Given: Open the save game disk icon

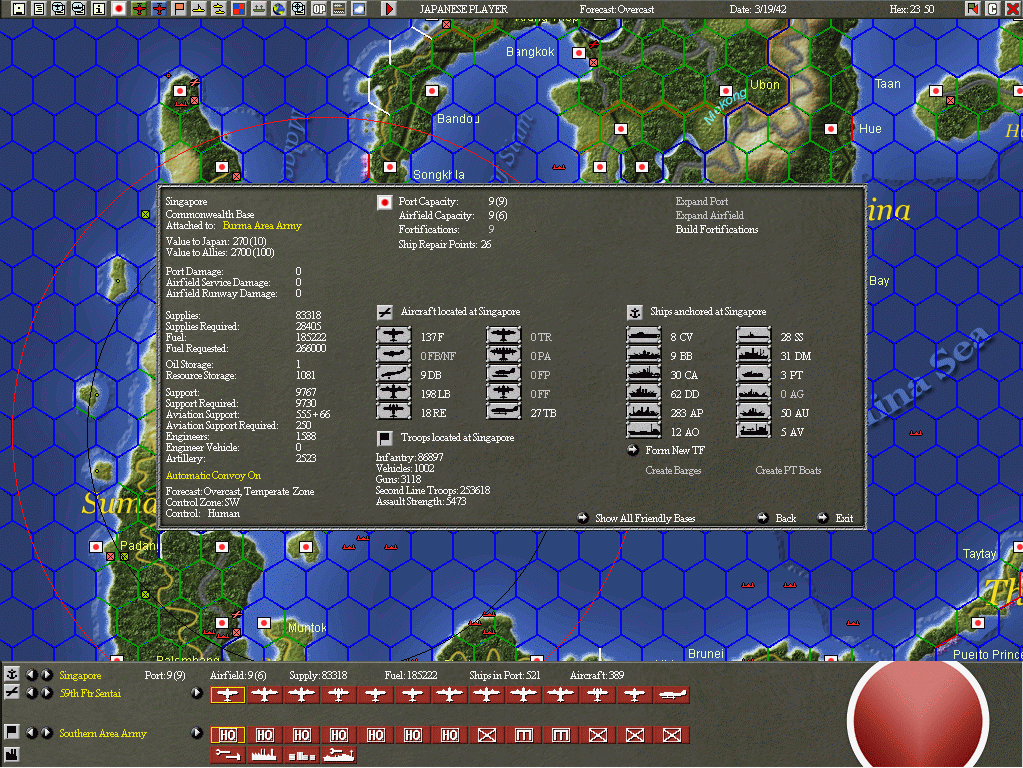Looking at the screenshot, I should click(19, 8).
